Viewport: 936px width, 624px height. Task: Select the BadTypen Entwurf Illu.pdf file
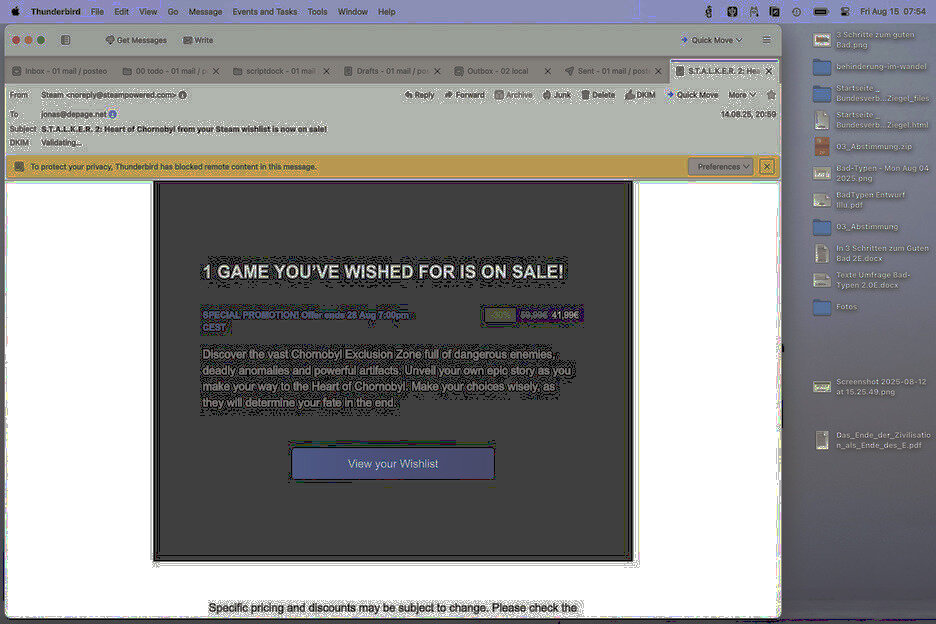coord(860,200)
